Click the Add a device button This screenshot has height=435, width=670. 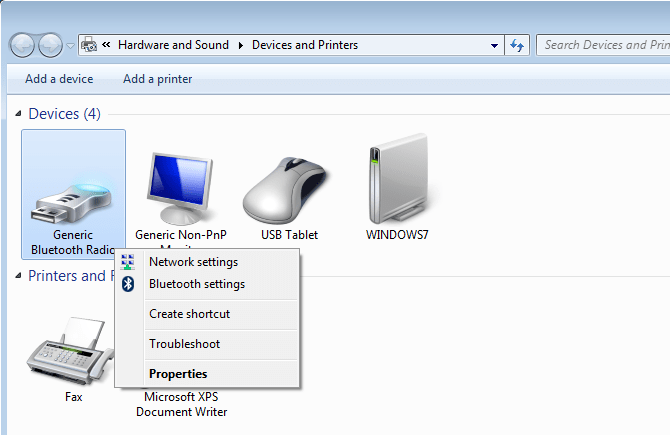point(59,79)
